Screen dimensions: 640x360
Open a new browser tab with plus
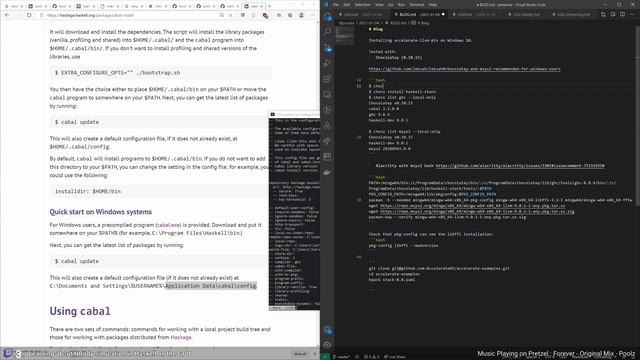click(x=269, y=6)
